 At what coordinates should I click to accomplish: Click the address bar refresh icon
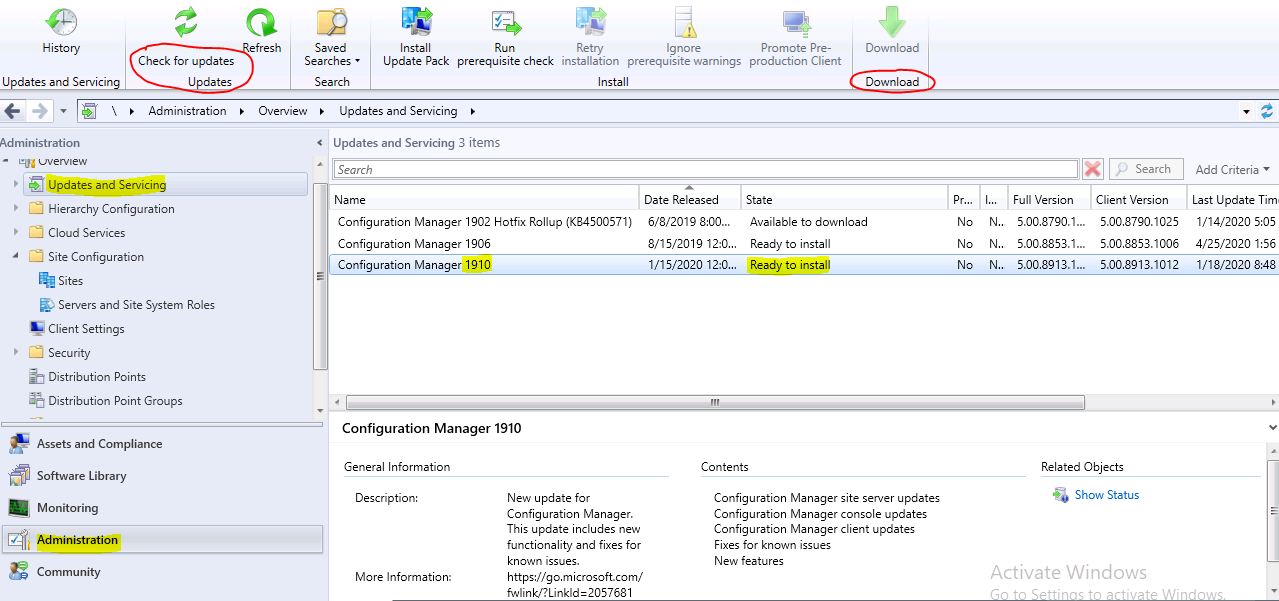point(1268,111)
